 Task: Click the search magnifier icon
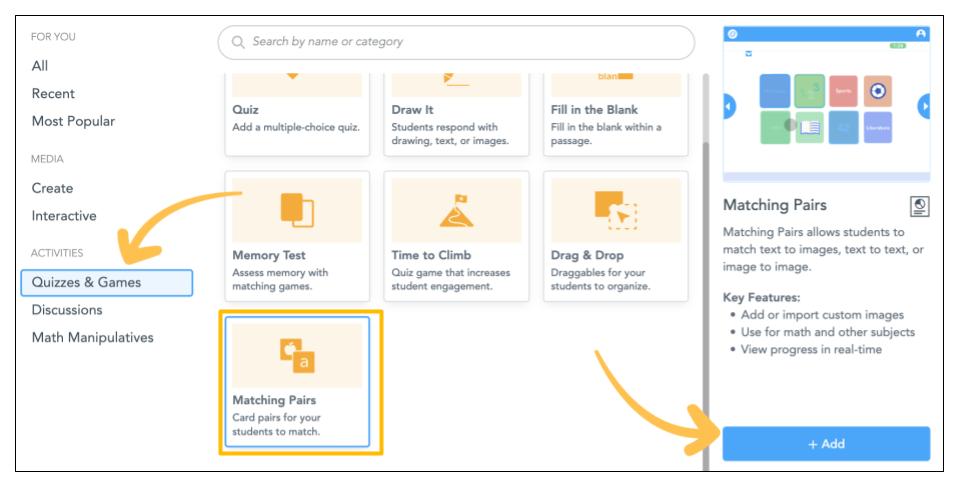[238, 42]
